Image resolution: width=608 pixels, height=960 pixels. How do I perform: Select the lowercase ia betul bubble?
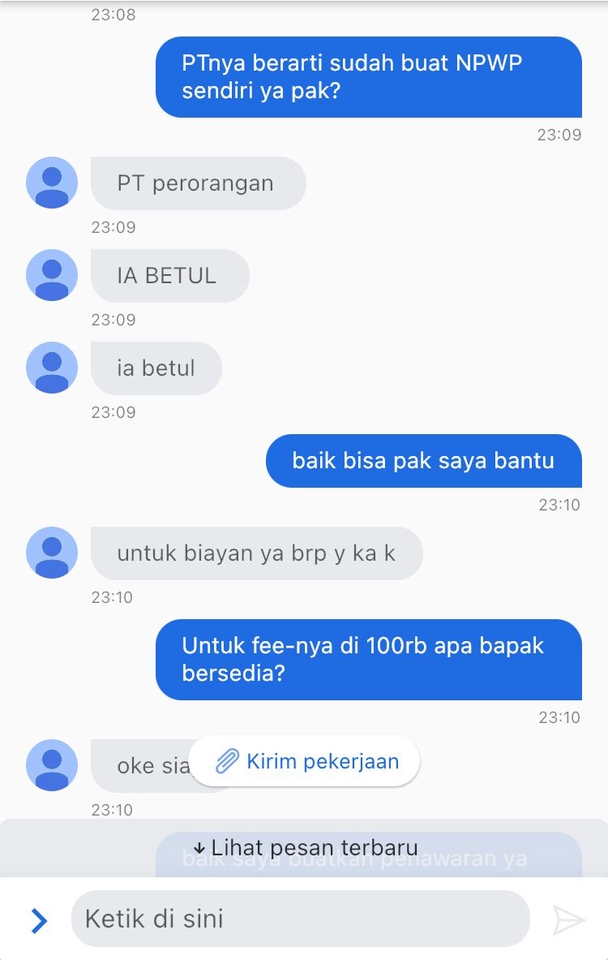coord(156,368)
